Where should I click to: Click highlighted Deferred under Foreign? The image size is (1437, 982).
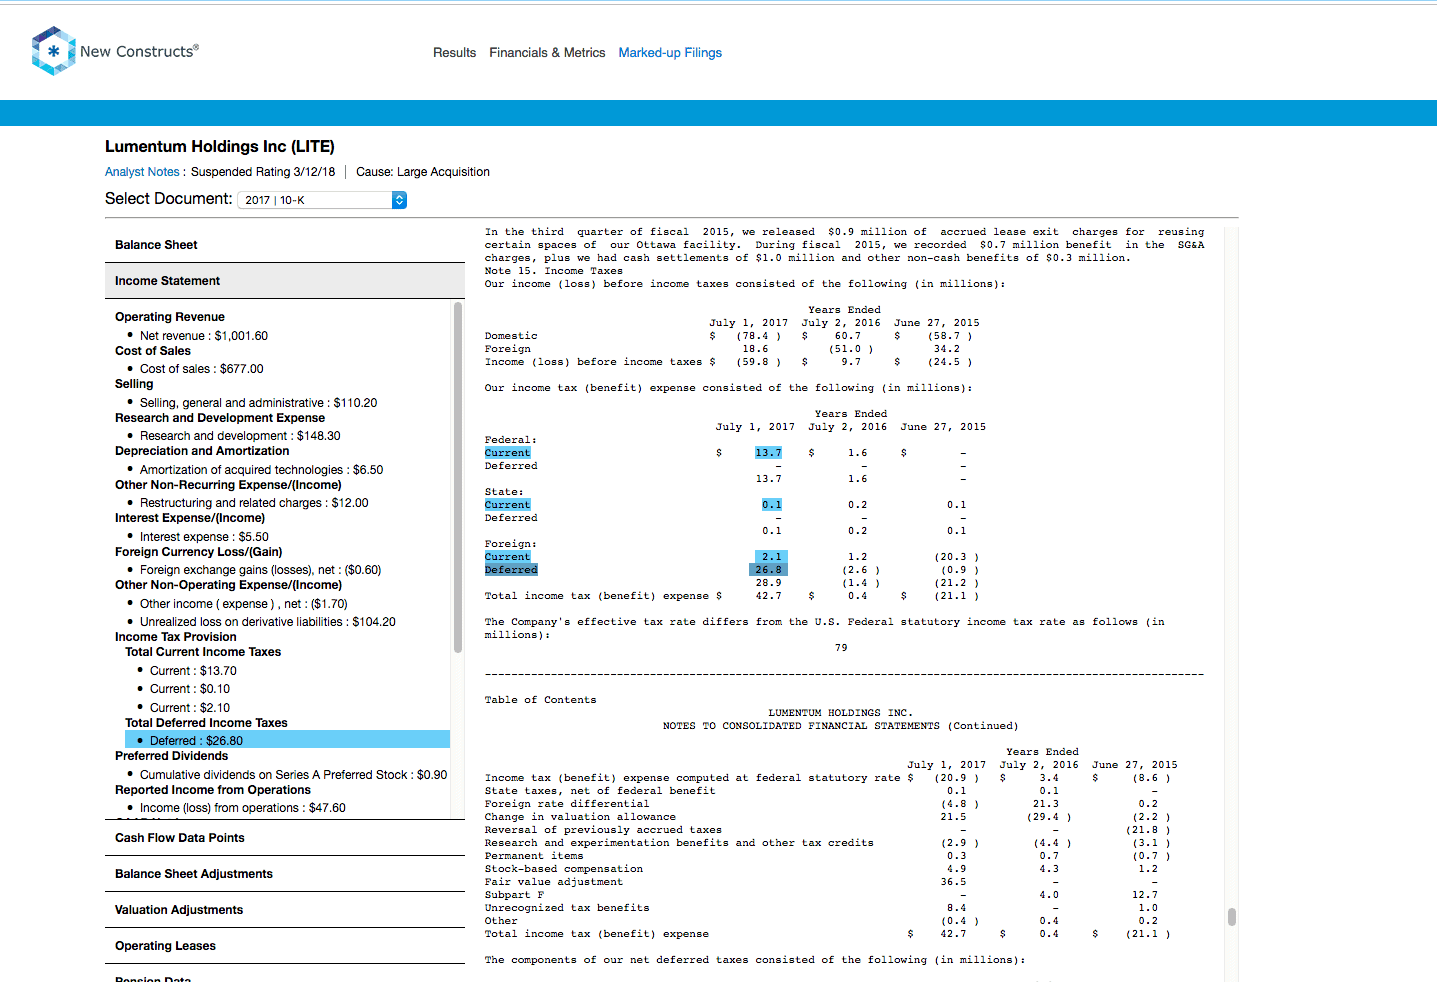[511, 570]
